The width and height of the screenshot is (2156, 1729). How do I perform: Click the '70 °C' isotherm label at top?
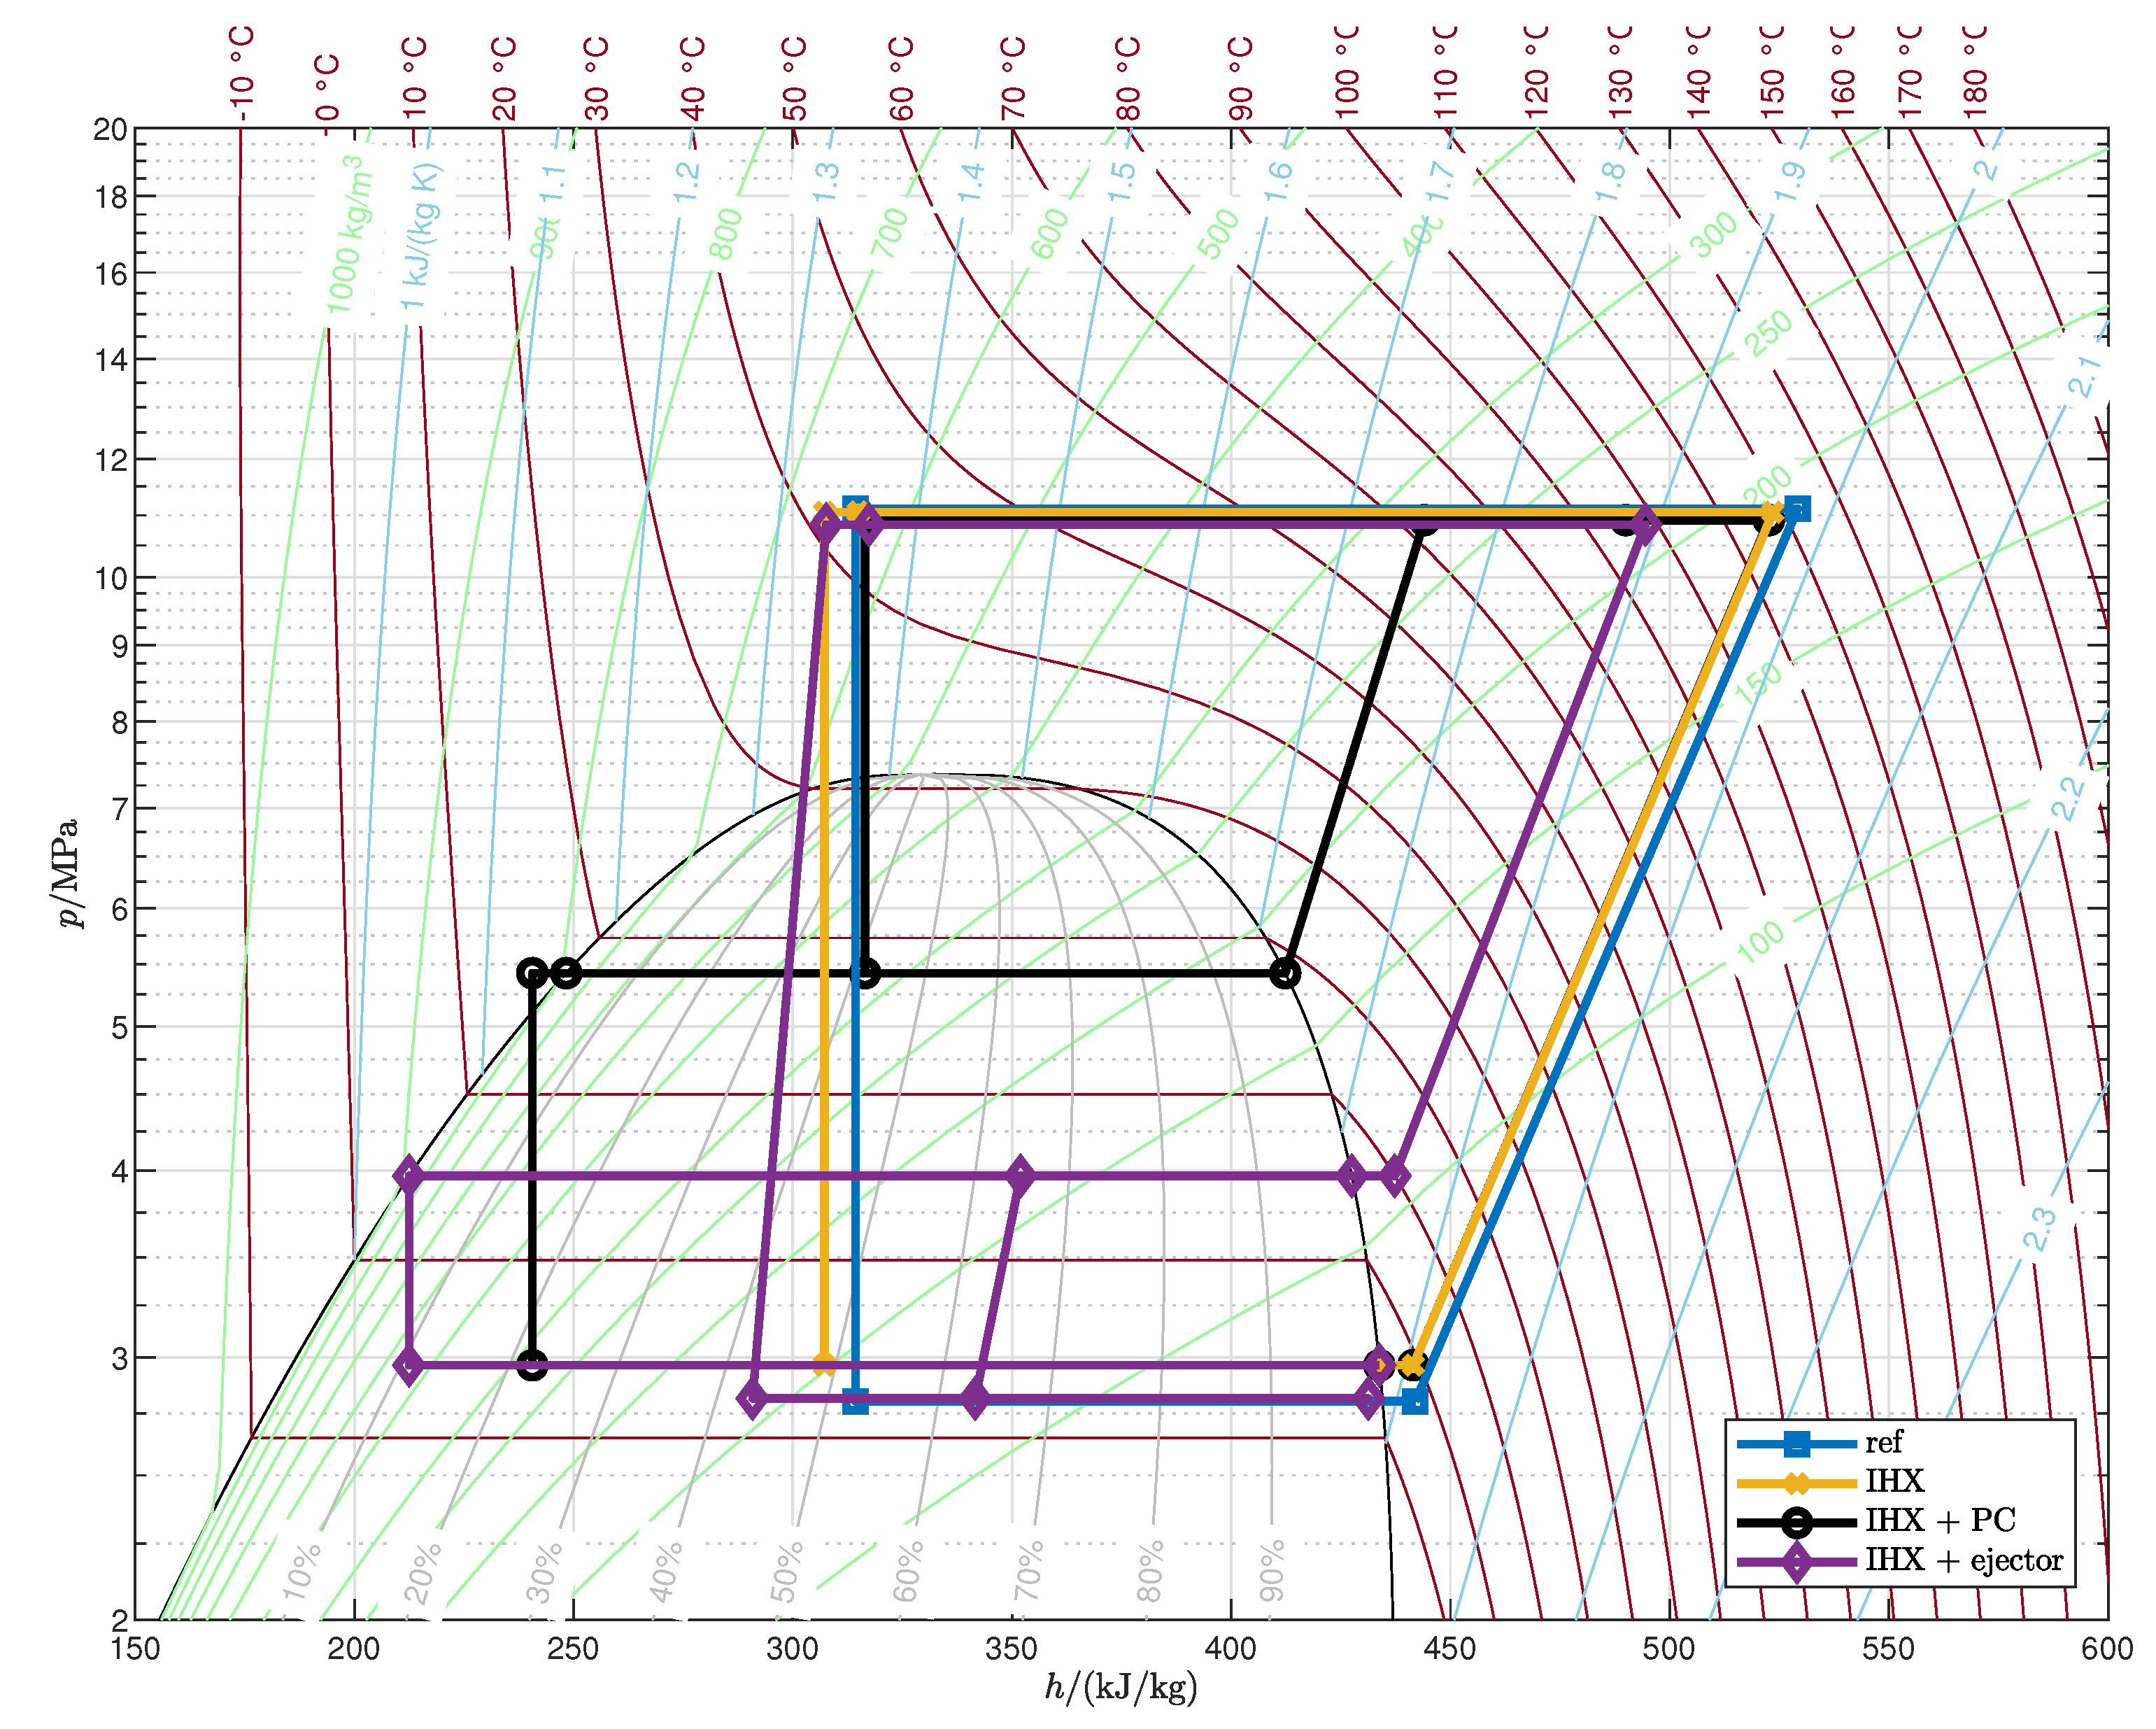[1013, 79]
